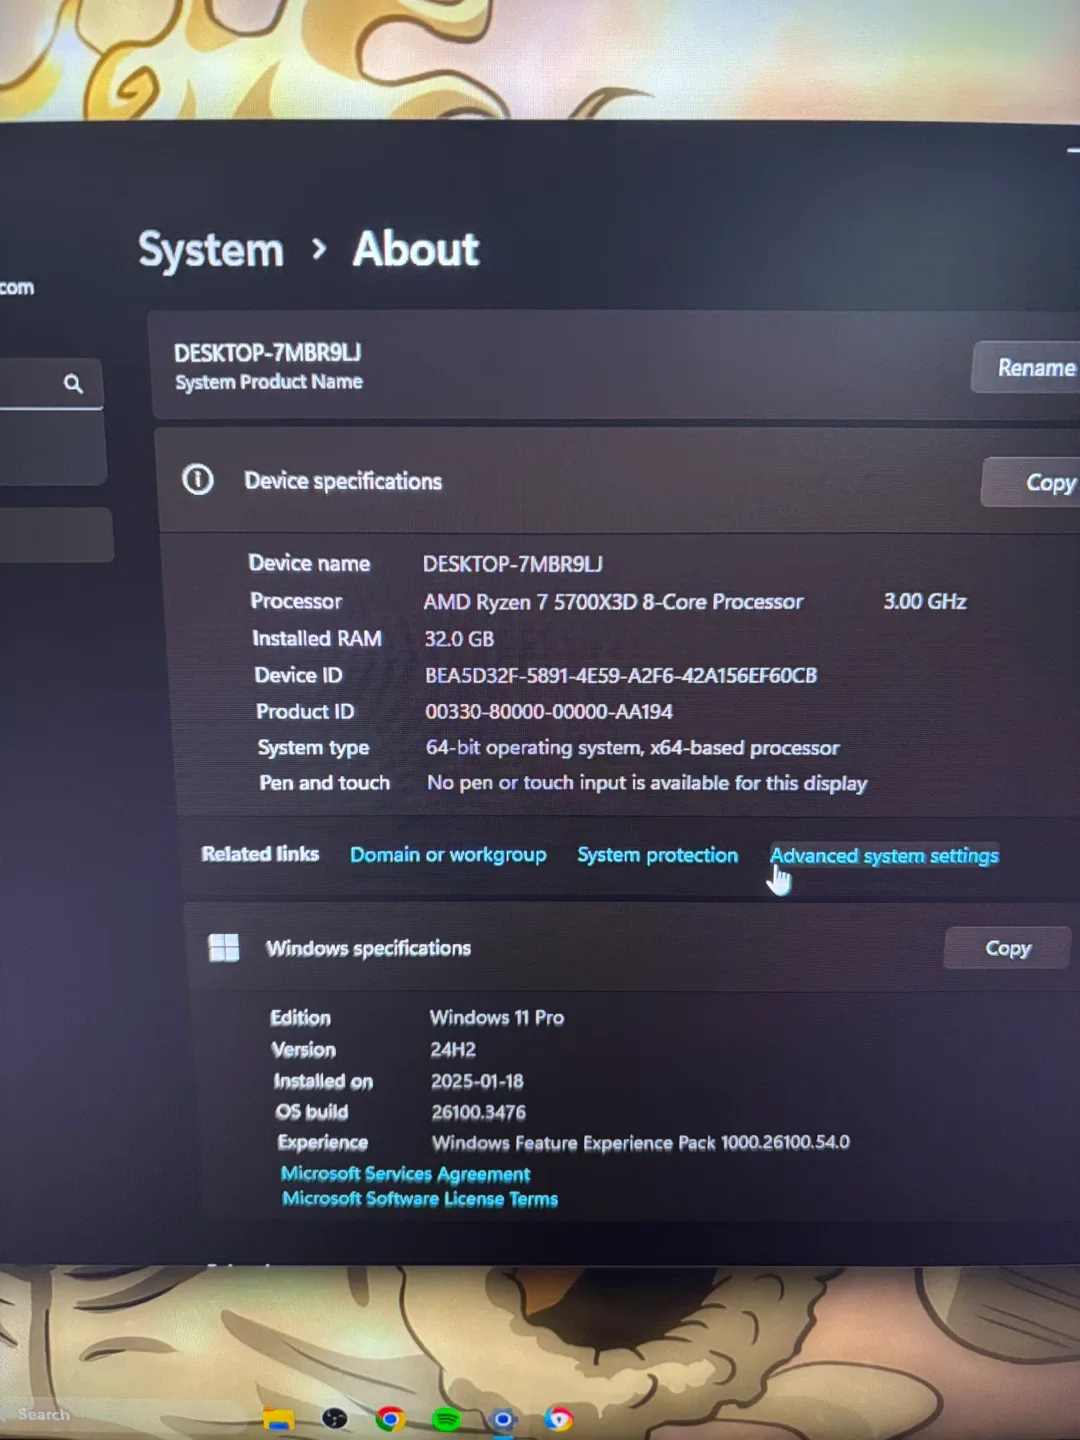Open Microsoft Software License Terms

(x=419, y=1198)
